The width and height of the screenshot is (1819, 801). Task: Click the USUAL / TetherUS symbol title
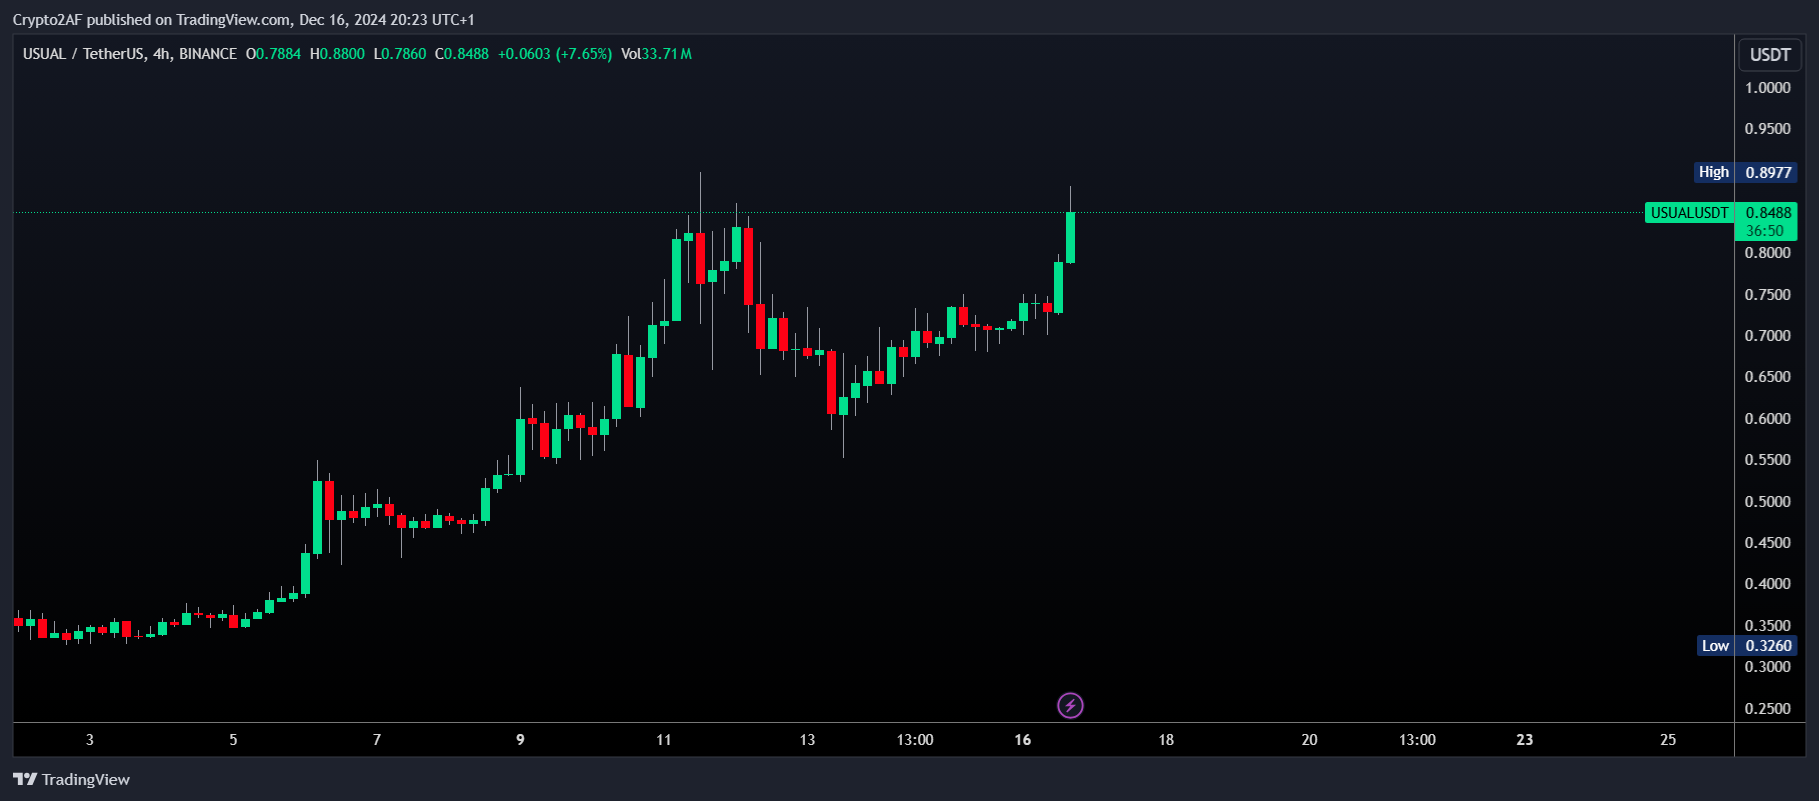[130, 54]
